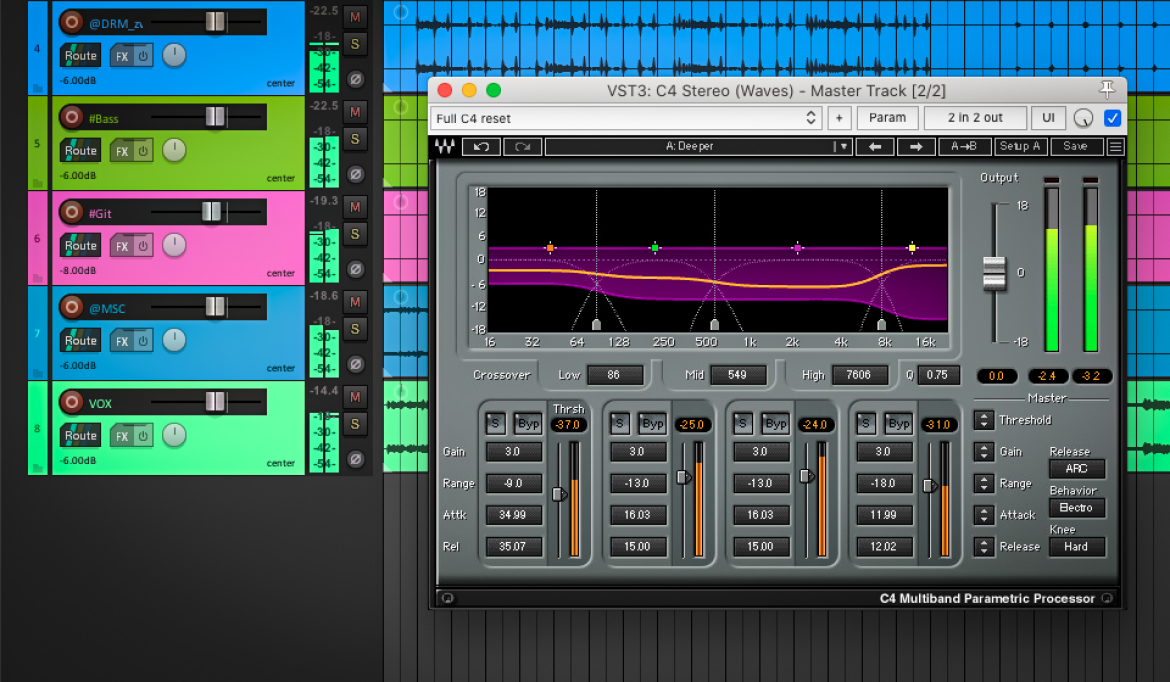Redo the change in C4 plugin
Screen dimensions: 1170x682
pyautogui.click(x=522, y=146)
